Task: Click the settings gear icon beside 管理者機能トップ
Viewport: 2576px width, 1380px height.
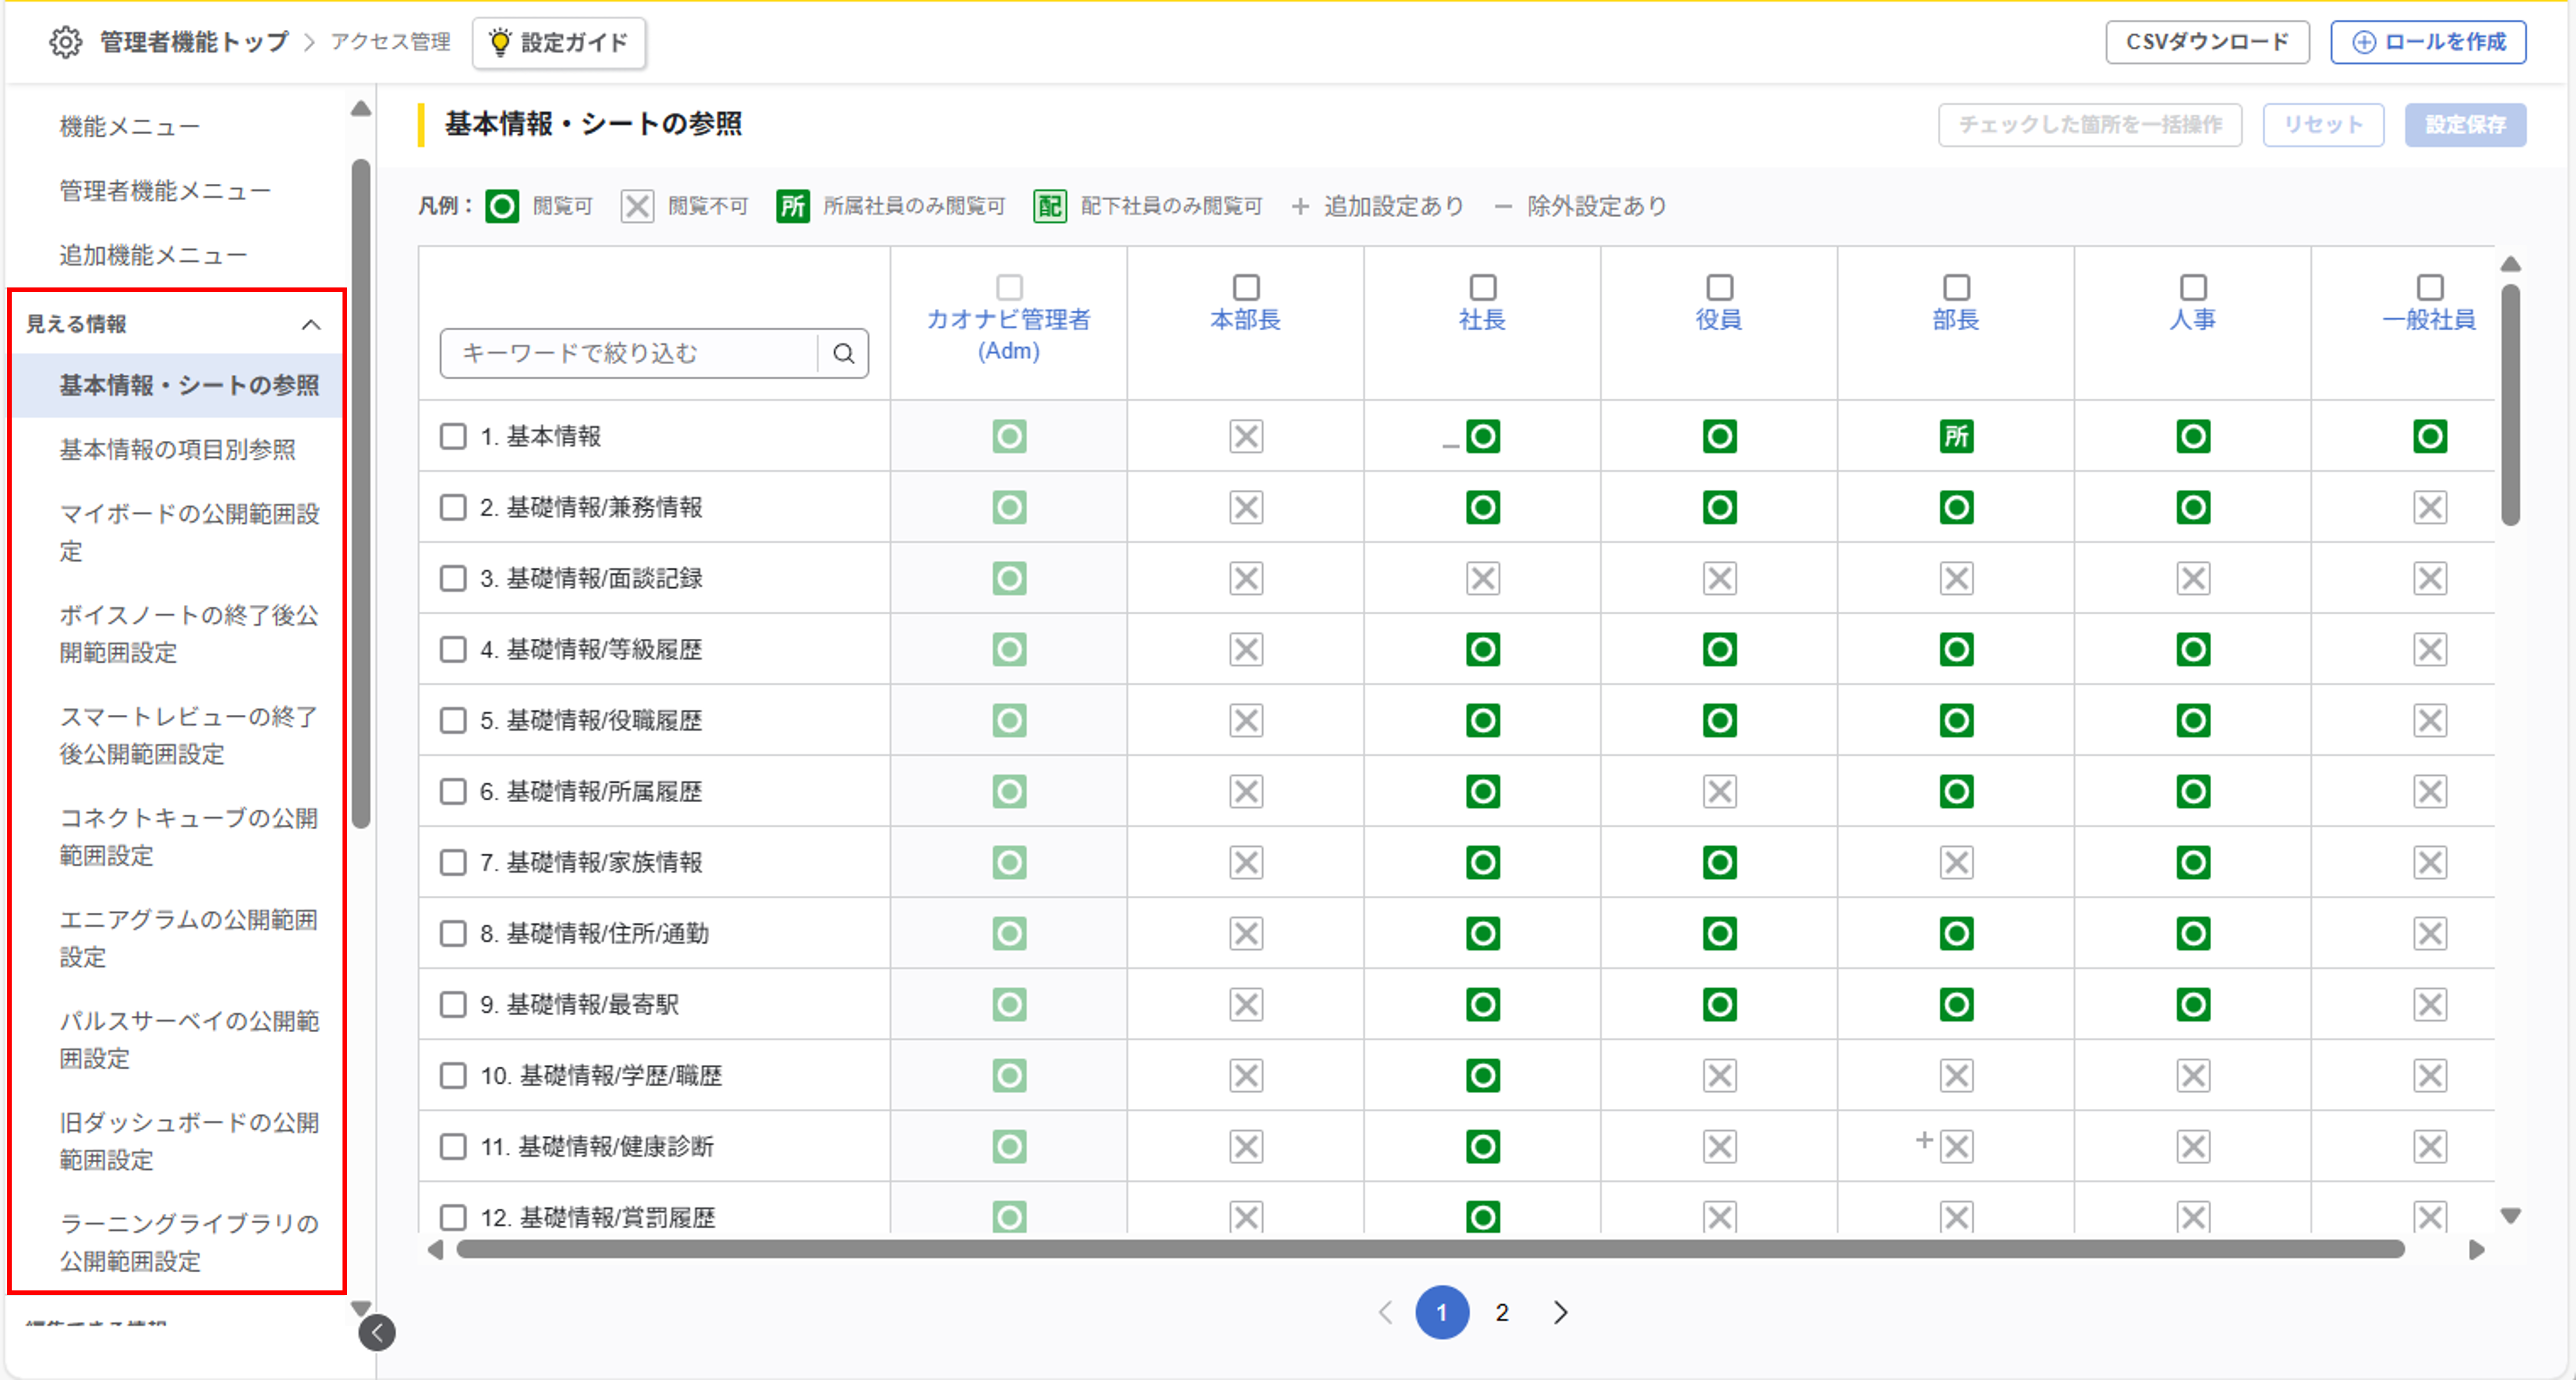Action: [x=66, y=42]
